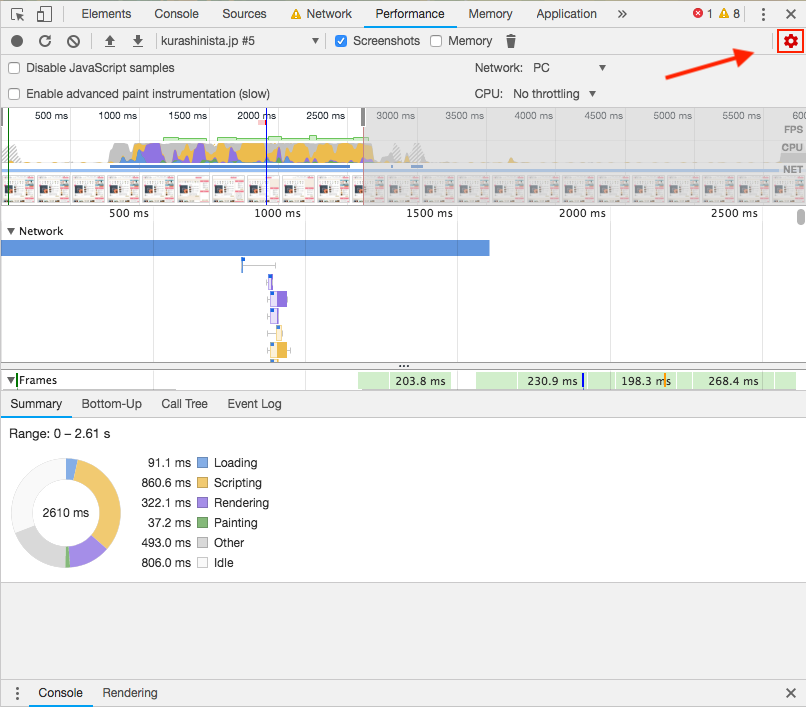806x707 pixels.
Task: Open the Event Log tab
Action: [254, 404]
